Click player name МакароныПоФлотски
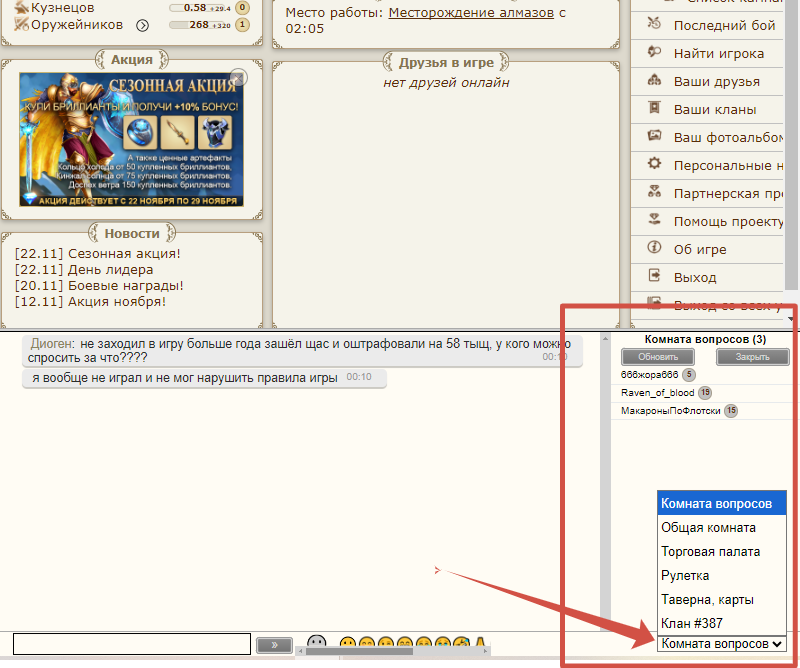The width and height of the screenshot is (800, 668). (670, 411)
